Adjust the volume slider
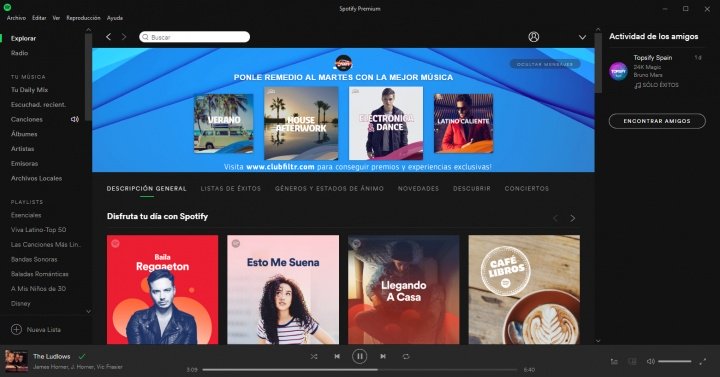The height and width of the screenshot is (377, 720). point(675,362)
